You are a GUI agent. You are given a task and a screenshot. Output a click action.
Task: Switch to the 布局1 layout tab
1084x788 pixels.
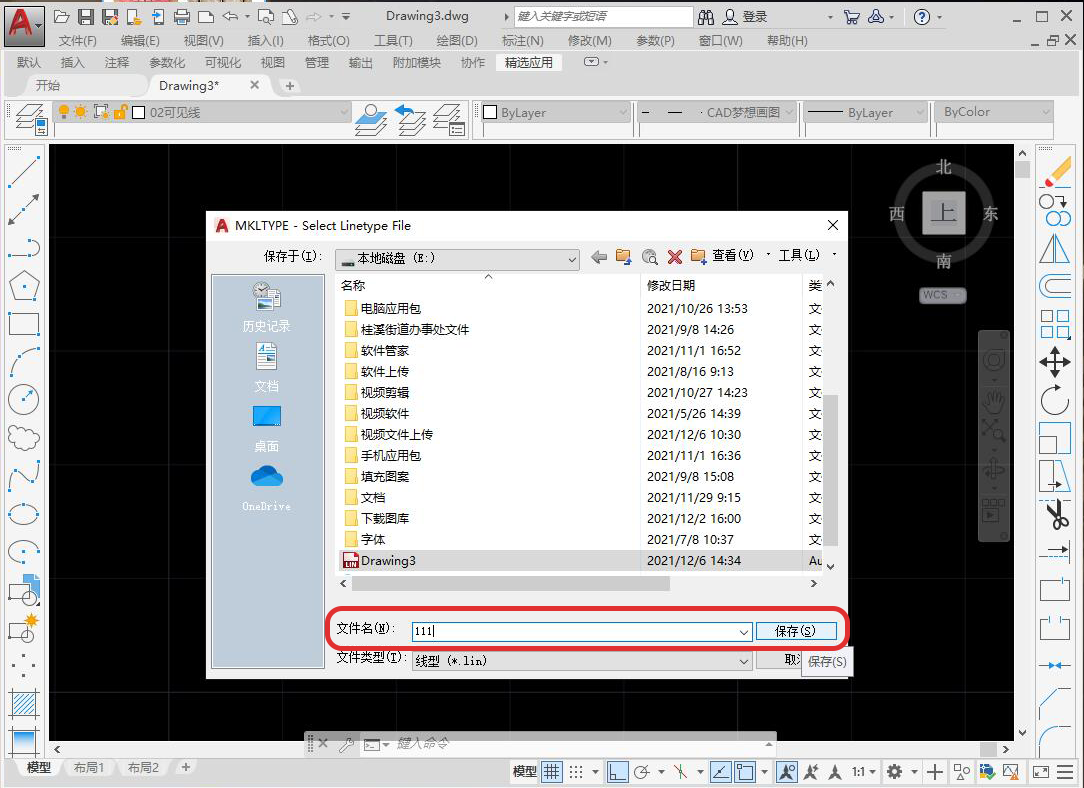pos(89,767)
